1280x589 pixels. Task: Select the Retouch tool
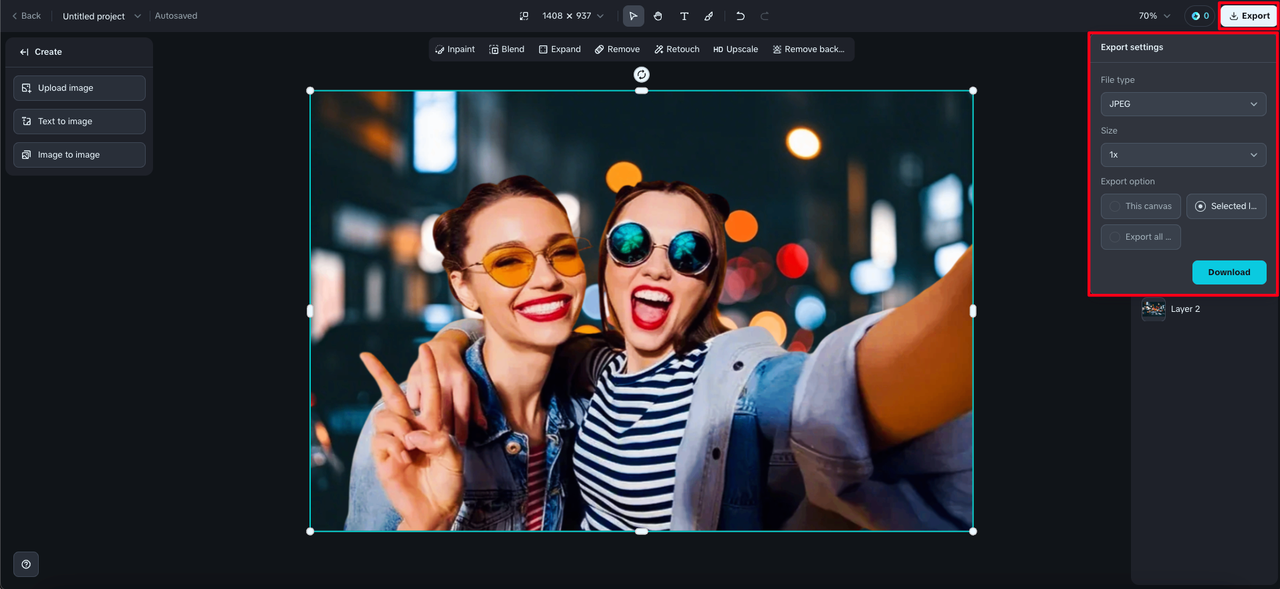[x=677, y=49]
